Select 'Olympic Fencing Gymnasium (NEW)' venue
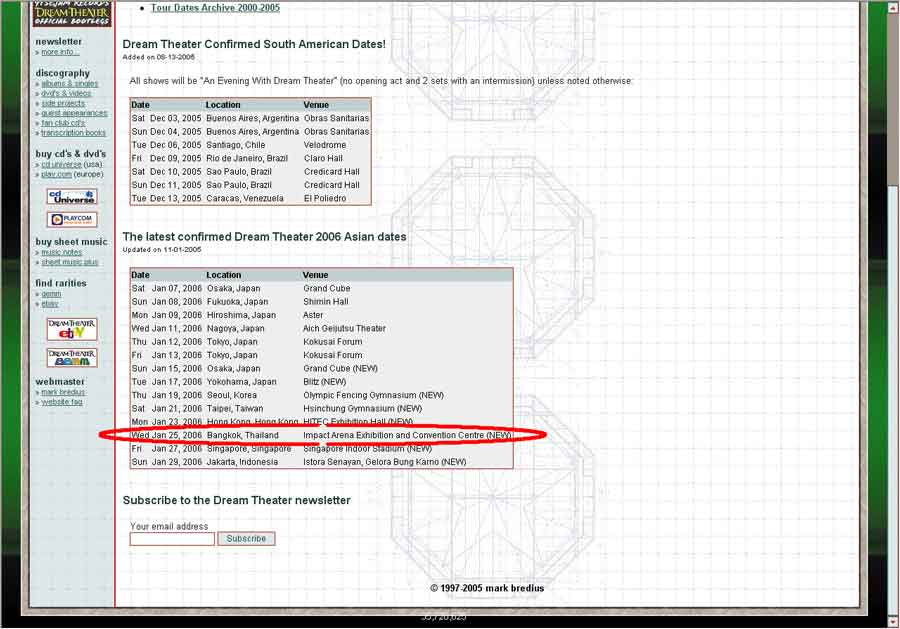 (x=373, y=395)
